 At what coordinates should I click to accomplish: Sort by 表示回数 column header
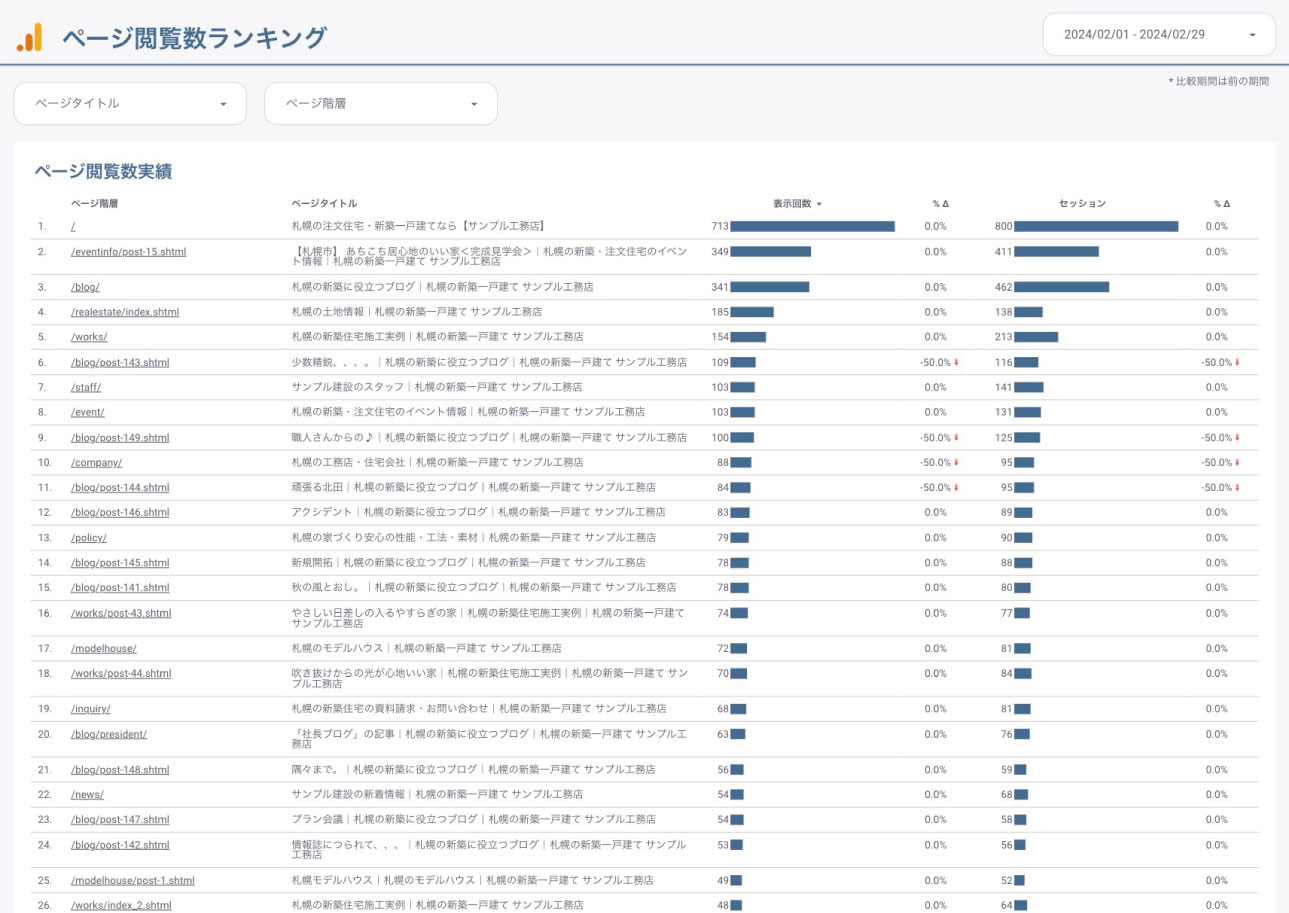point(796,204)
